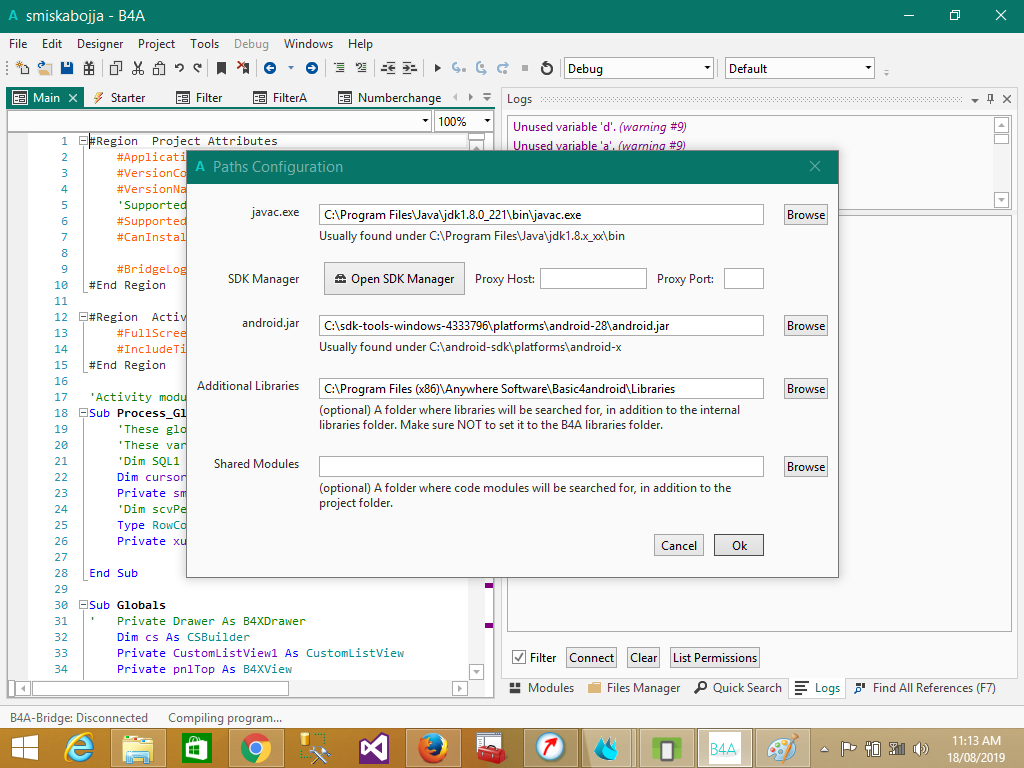Toggle bookmark with the bookmark icon
1024x768 pixels.
point(221,69)
